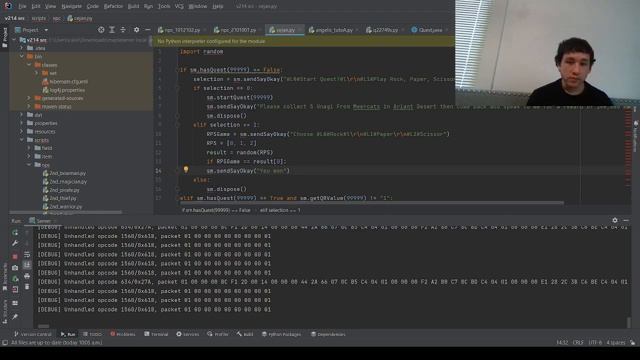Open the Window menu
The width and height of the screenshot is (640, 360).
(198, 7)
